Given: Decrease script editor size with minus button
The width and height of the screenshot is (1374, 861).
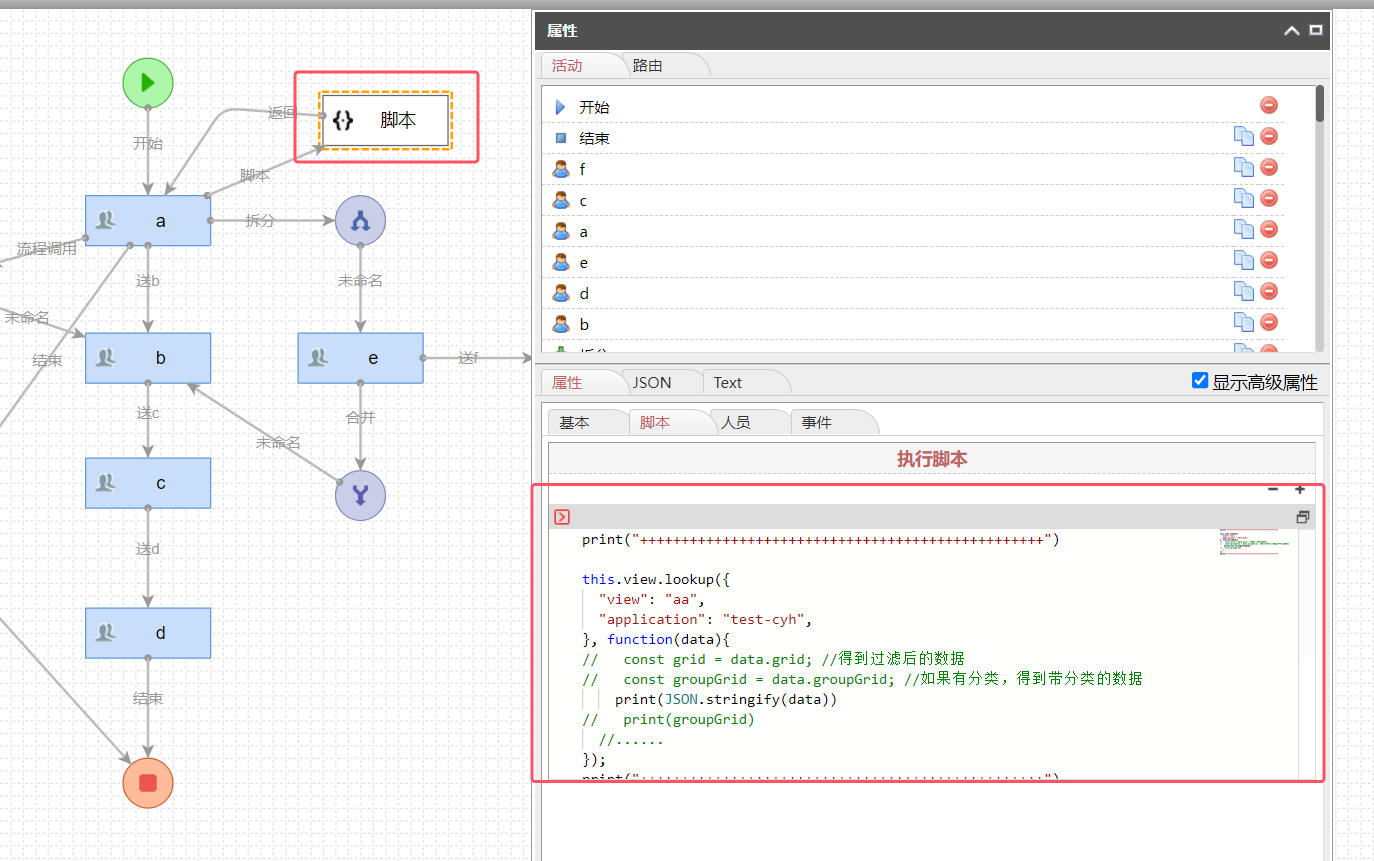Looking at the screenshot, I should pos(1272,489).
